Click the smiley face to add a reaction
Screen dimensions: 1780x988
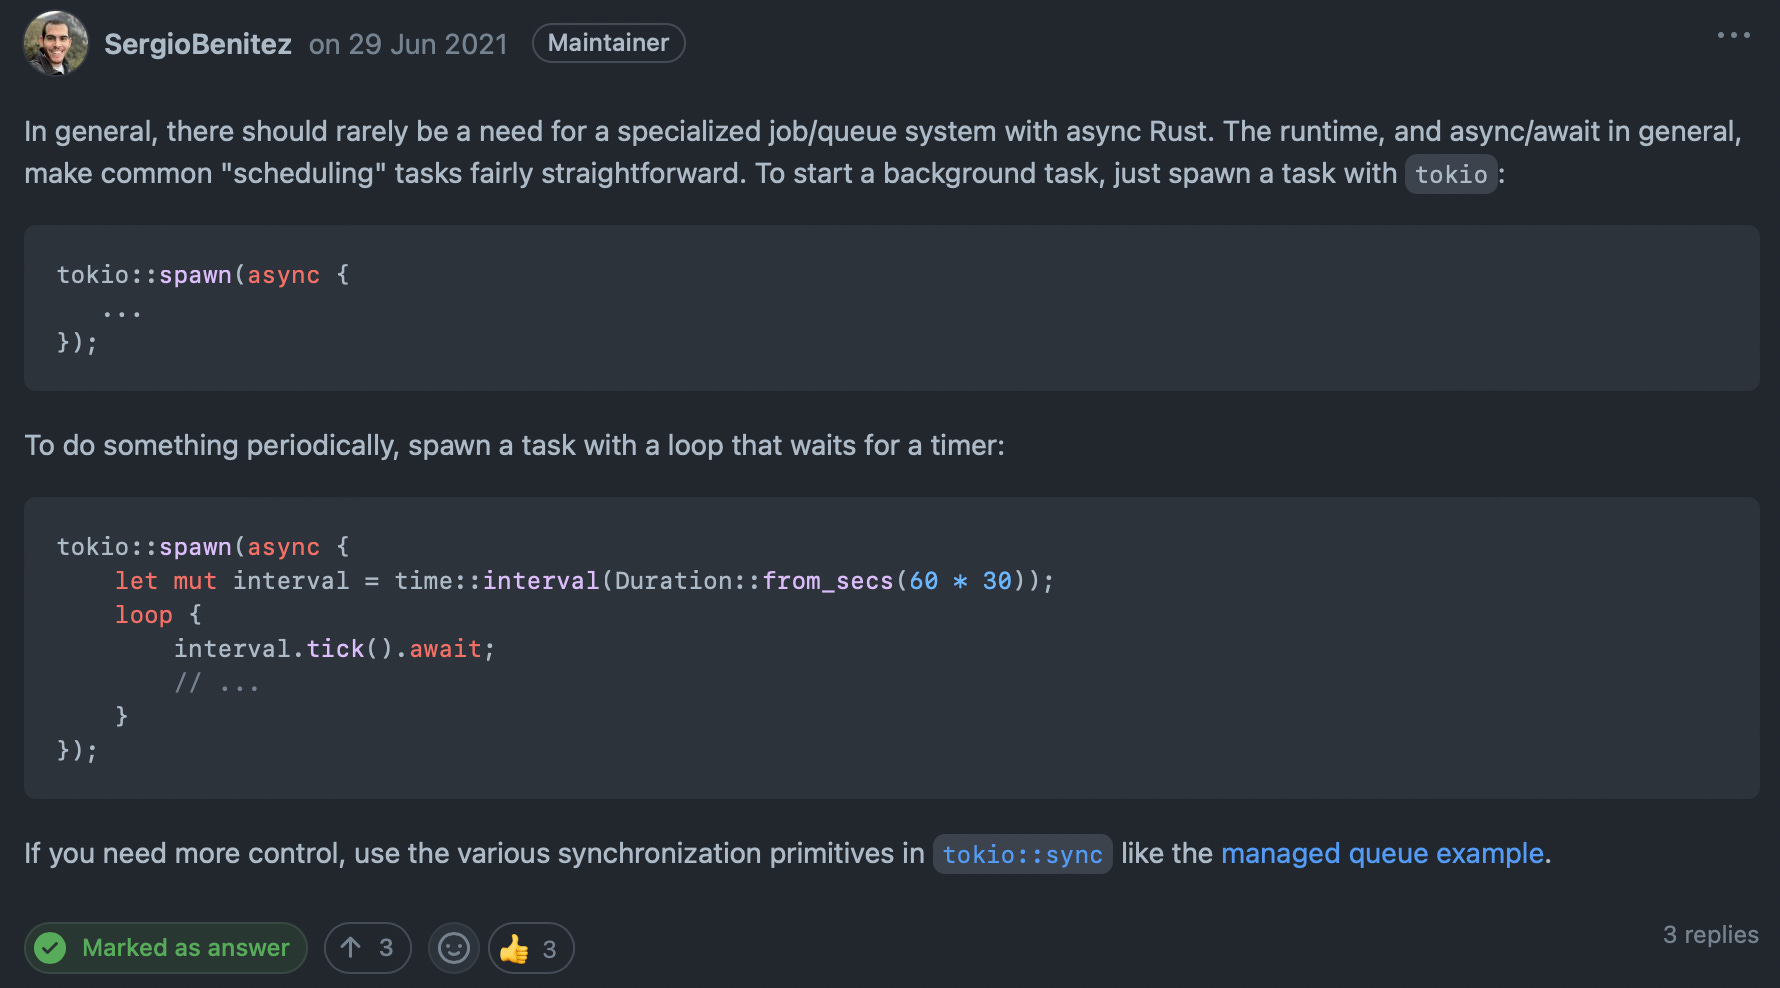(x=453, y=948)
